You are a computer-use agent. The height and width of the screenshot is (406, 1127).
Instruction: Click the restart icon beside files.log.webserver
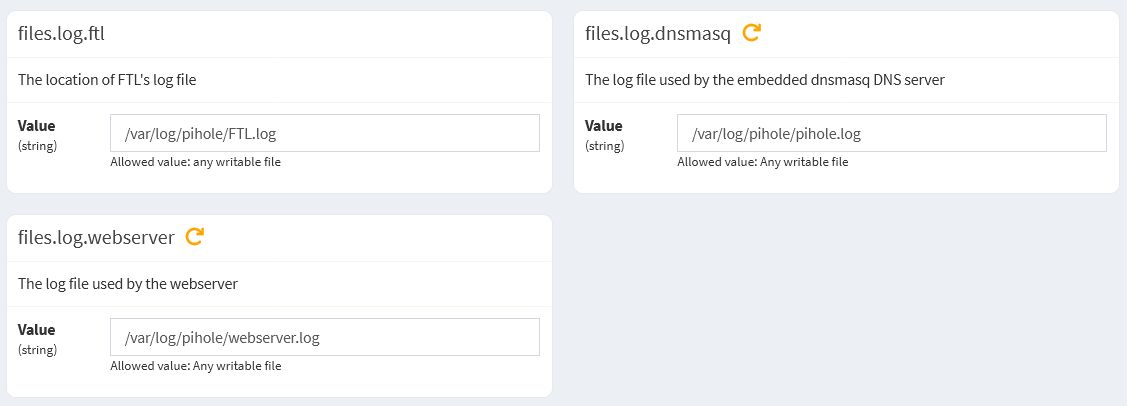(195, 237)
